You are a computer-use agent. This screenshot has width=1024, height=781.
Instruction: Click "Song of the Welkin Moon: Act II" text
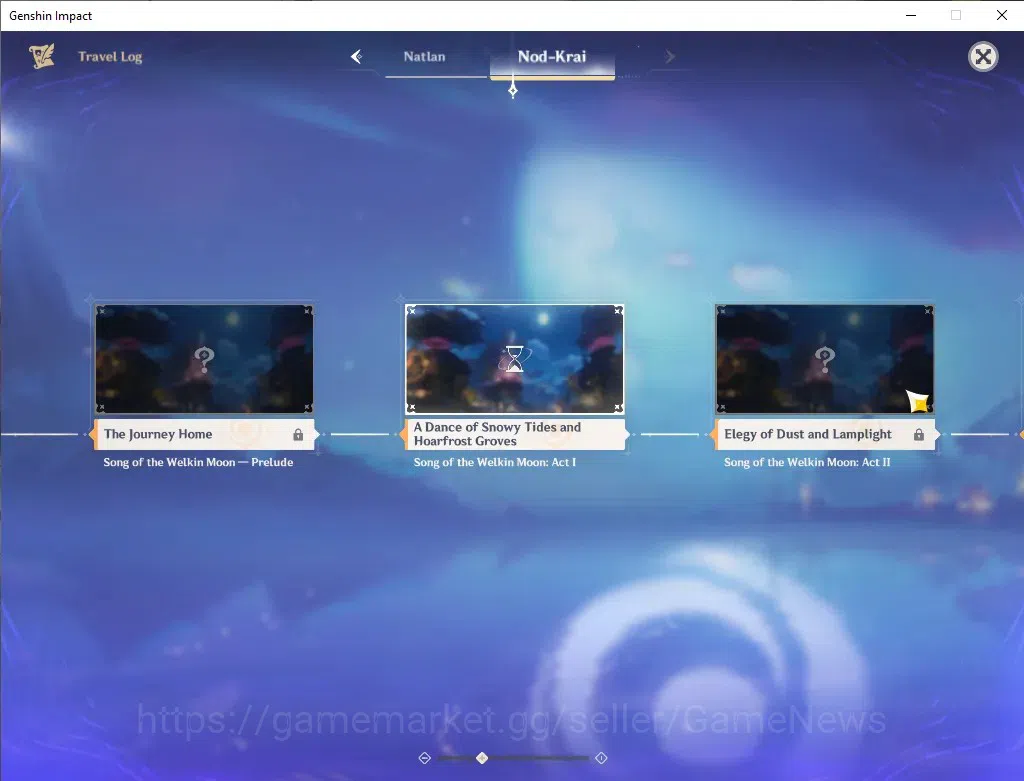[x=807, y=462]
